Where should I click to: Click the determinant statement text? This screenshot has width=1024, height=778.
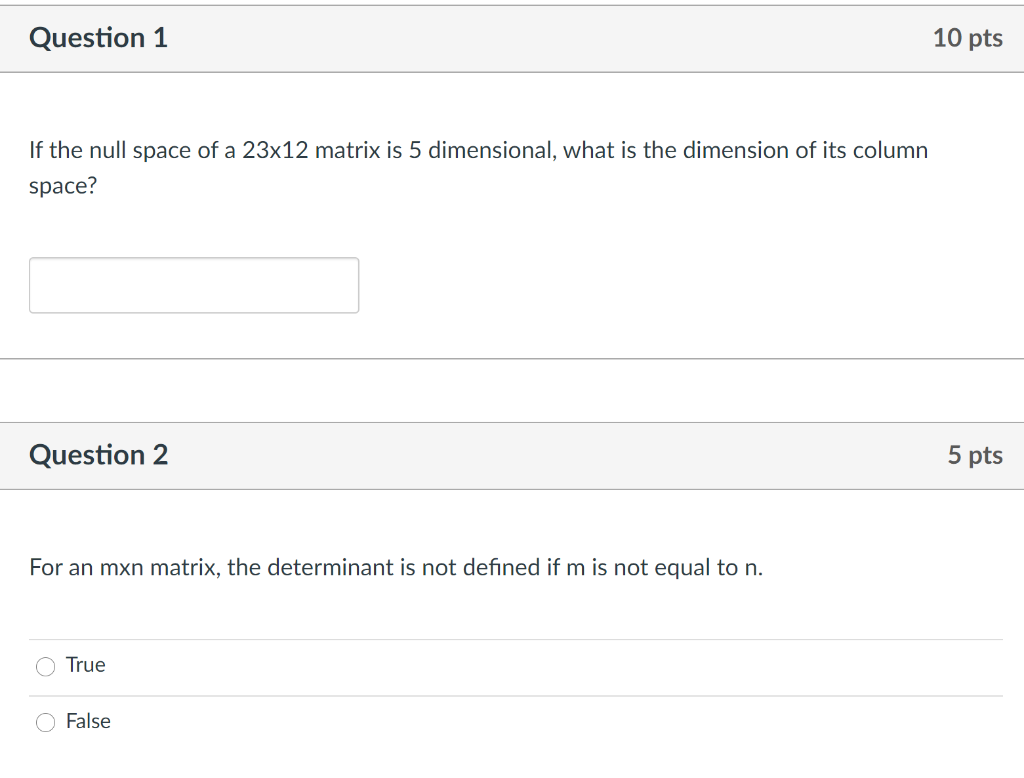point(395,567)
